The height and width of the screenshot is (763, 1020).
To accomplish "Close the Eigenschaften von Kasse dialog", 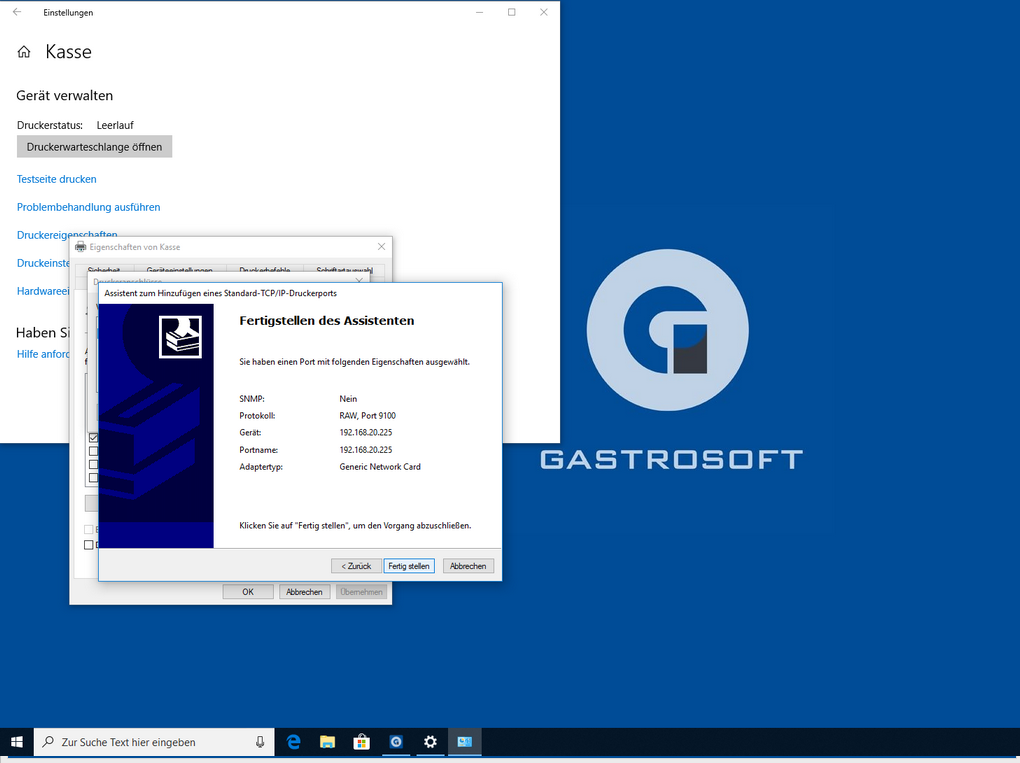I will 381,247.
